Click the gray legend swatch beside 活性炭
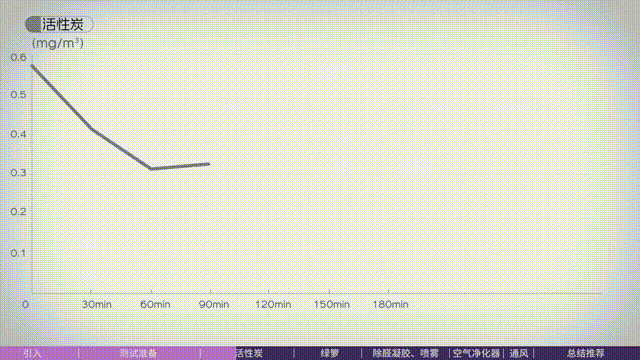Viewport: 640px width, 360px height. point(33,24)
